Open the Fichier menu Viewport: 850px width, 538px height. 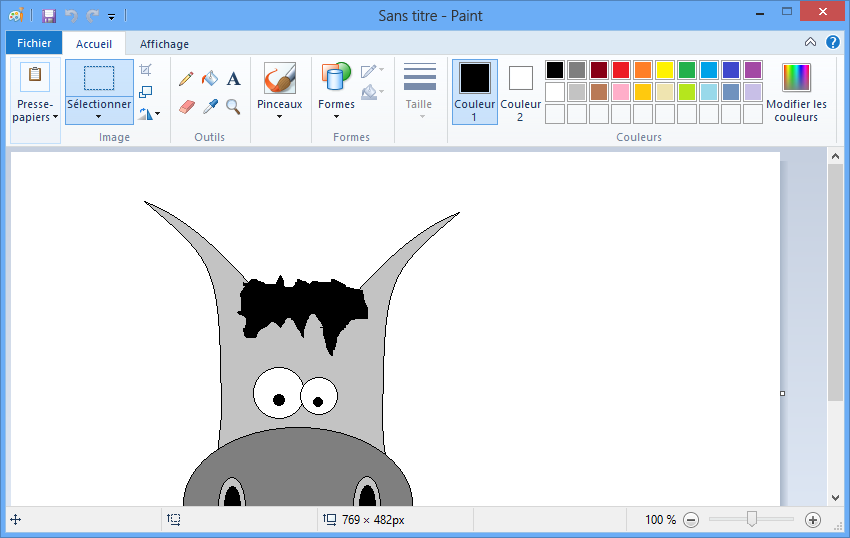point(34,43)
